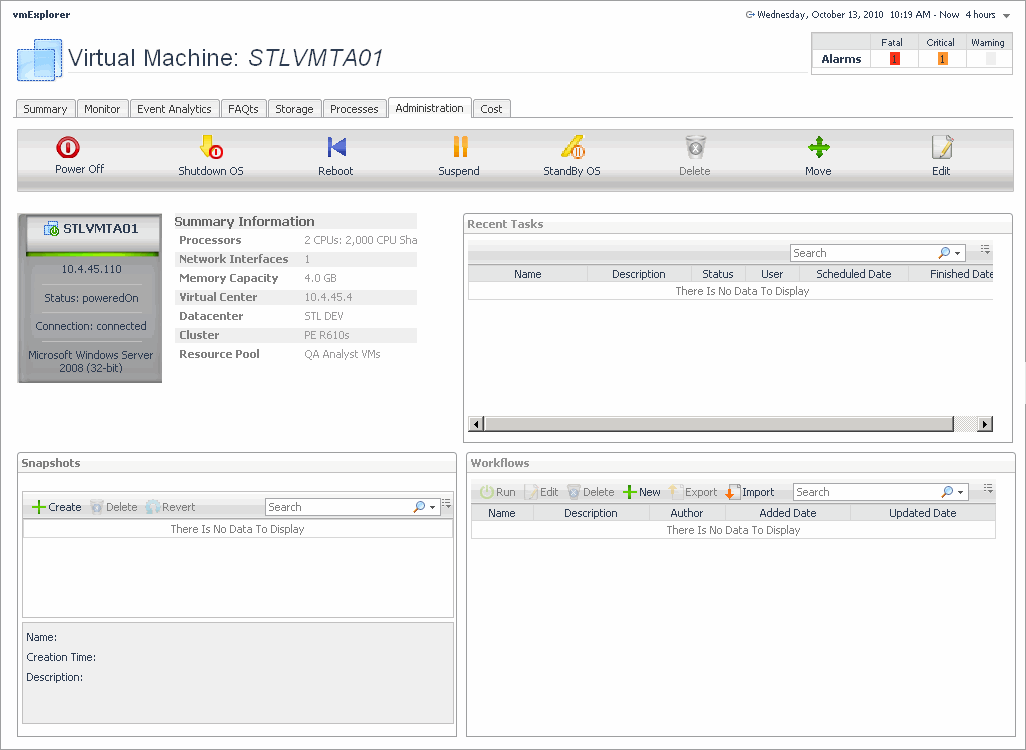Click the Reboot icon
This screenshot has height=750, width=1026.
pos(336,148)
